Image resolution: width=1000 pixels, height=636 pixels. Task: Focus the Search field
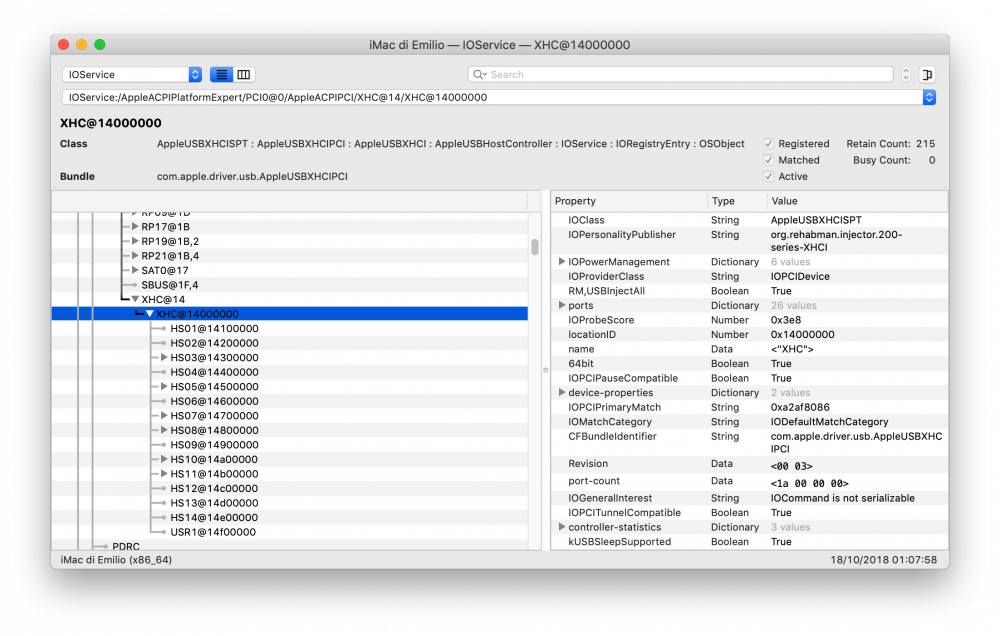coord(680,75)
